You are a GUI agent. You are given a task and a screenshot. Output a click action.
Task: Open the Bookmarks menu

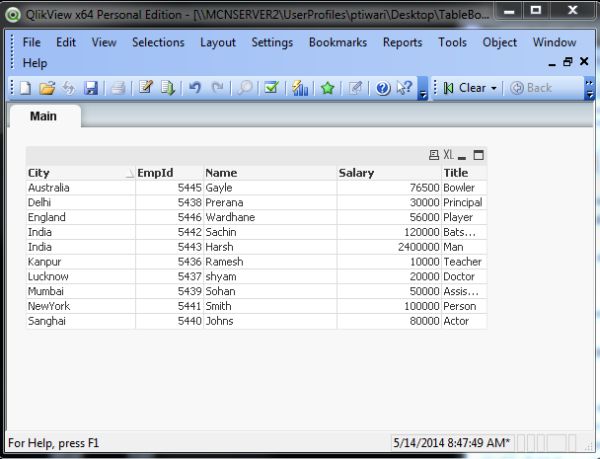pyautogui.click(x=338, y=42)
